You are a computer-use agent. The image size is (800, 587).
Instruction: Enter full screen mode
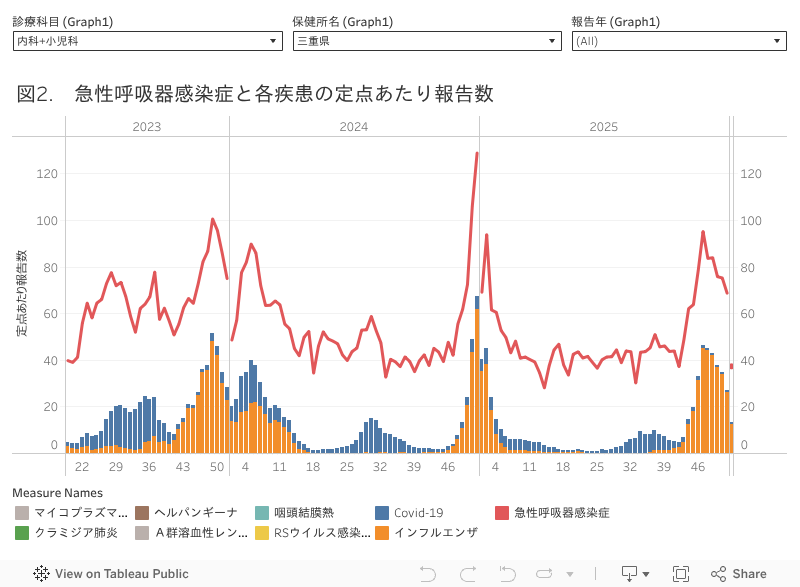click(681, 574)
